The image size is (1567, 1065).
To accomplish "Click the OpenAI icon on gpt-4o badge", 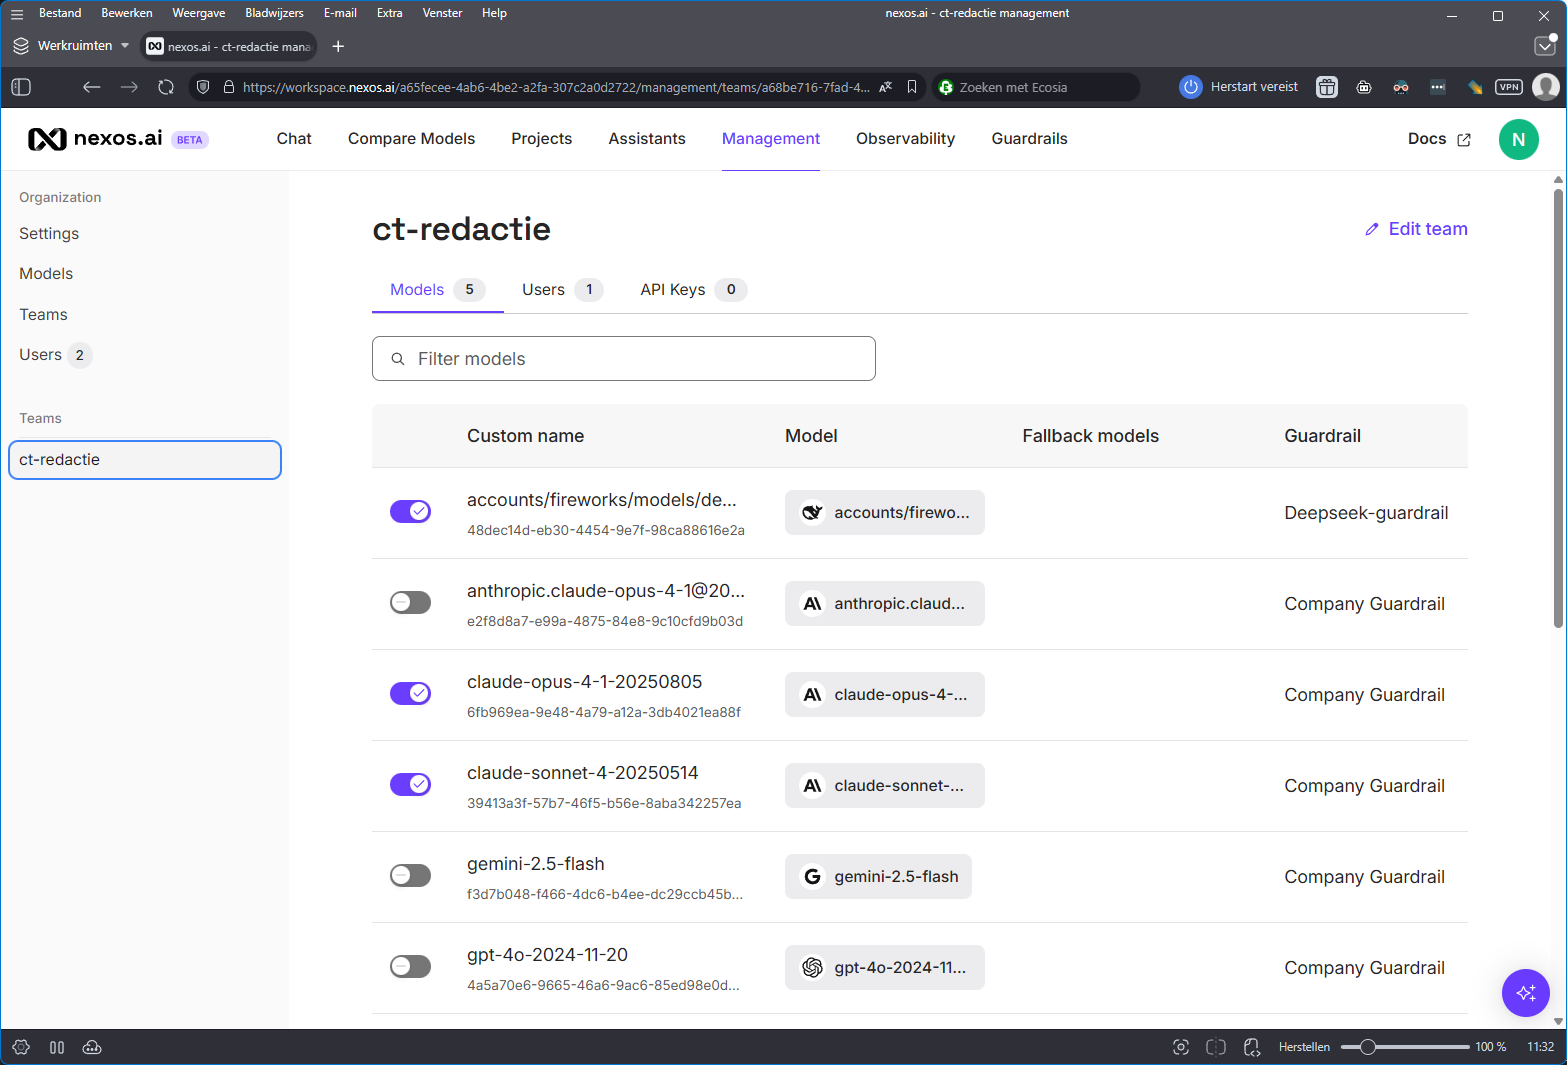I will (x=812, y=967).
